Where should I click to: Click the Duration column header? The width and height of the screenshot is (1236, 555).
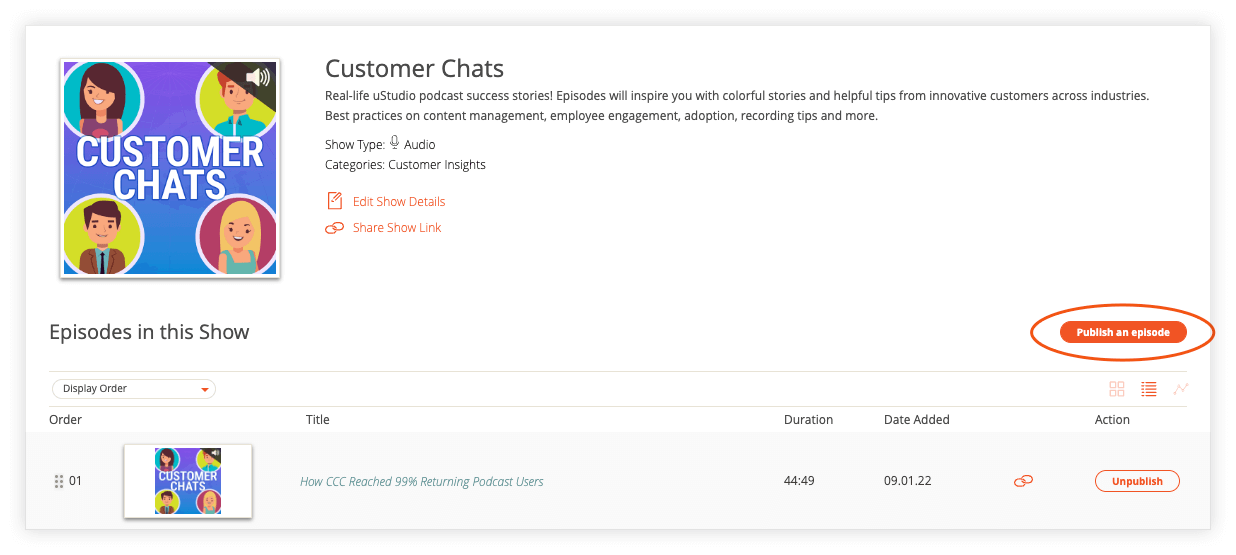(808, 420)
